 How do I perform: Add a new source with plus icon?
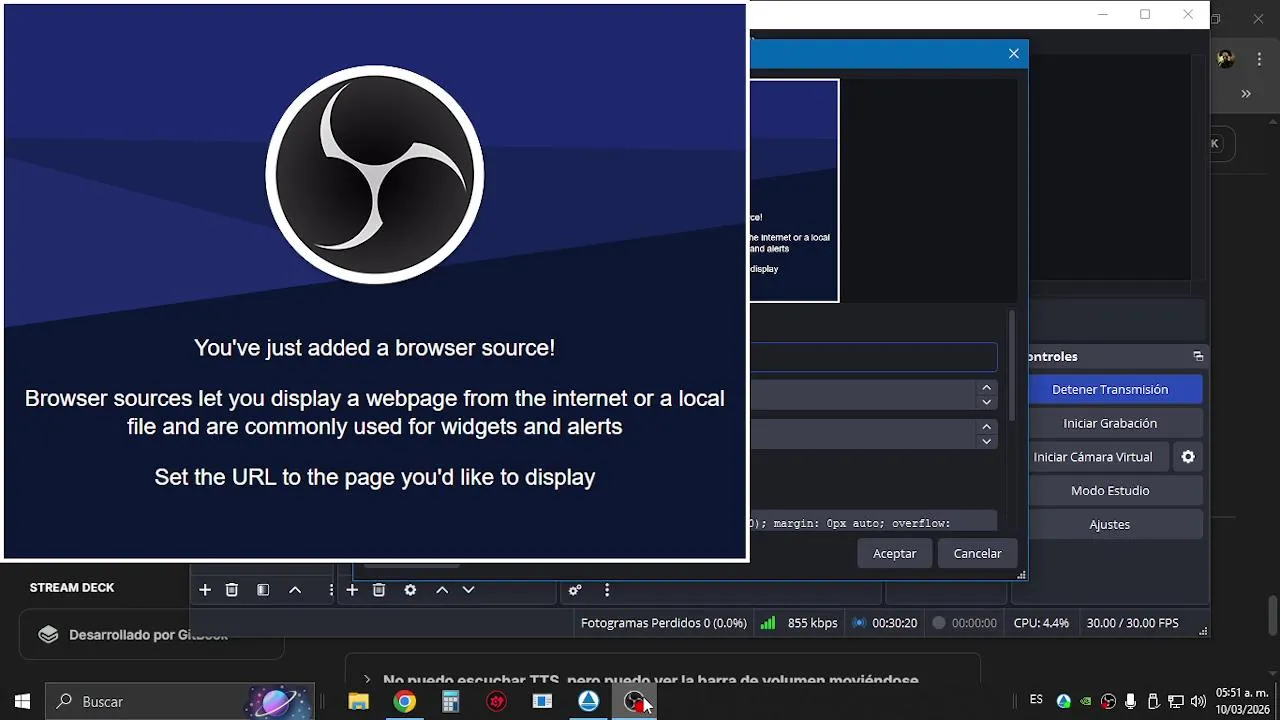[352, 590]
